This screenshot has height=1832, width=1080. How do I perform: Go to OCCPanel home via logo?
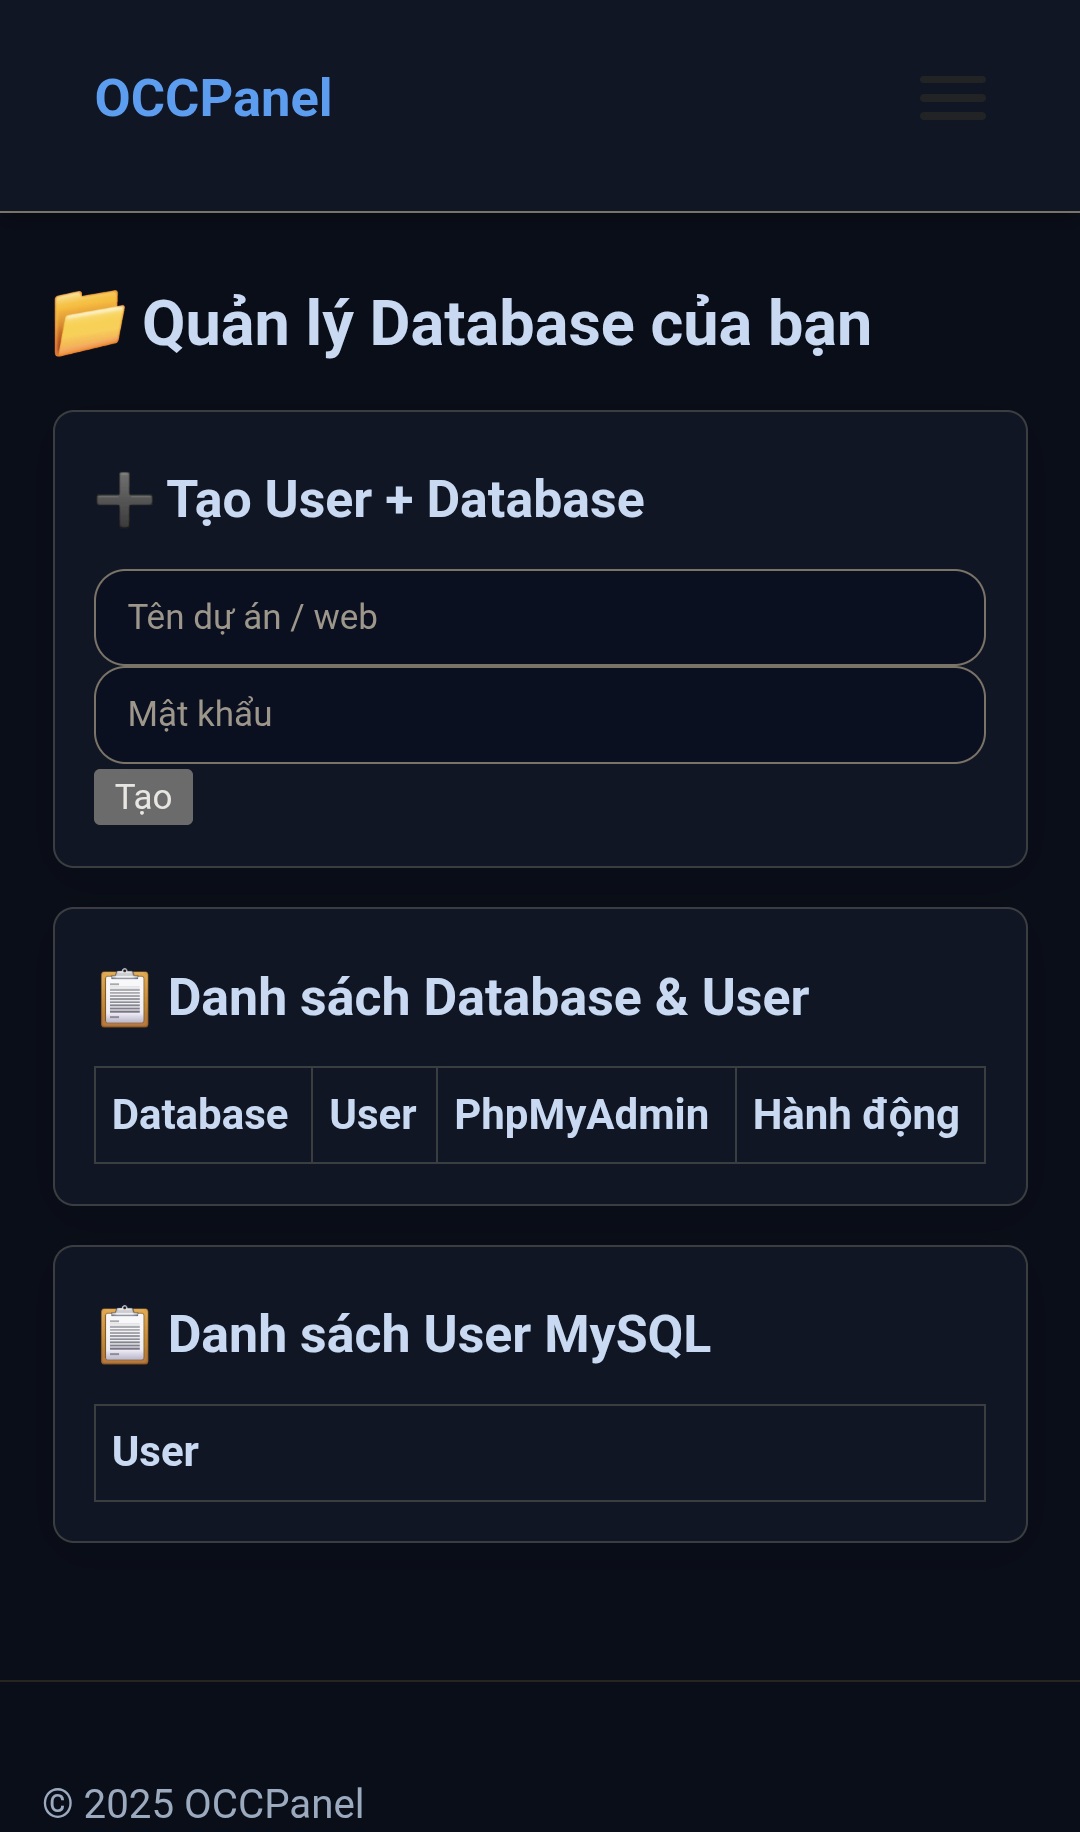click(x=213, y=98)
